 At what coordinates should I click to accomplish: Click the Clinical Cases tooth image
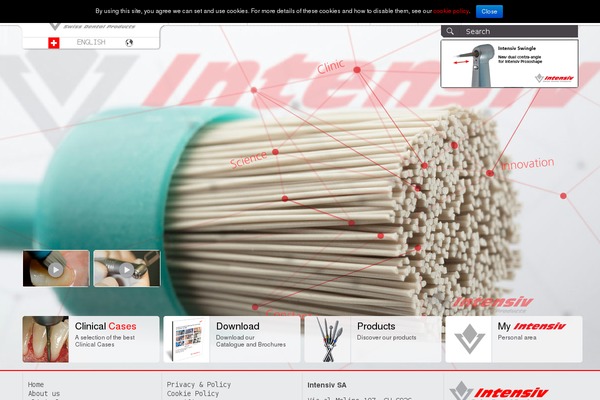click(46, 339)
